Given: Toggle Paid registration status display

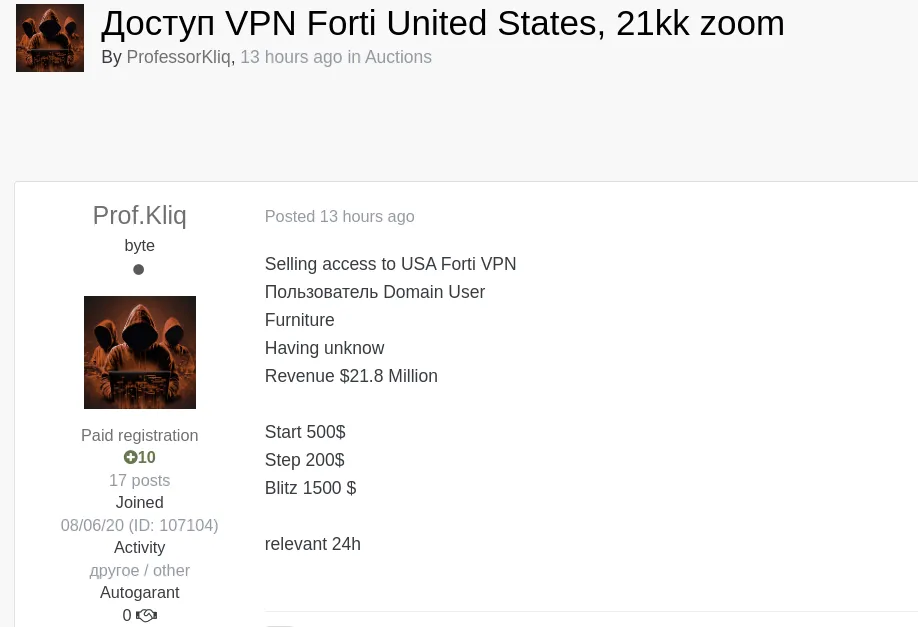Looking at the screenshot, I should pos(139,435).
